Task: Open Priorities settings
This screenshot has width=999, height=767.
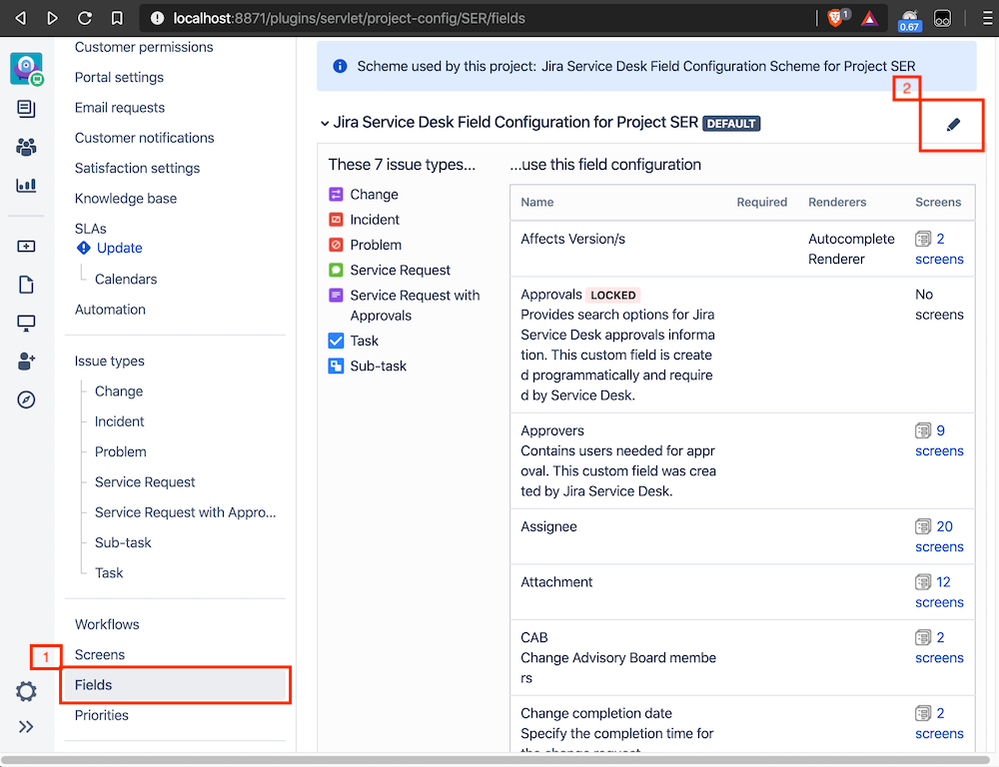Action: coord(101,715)
